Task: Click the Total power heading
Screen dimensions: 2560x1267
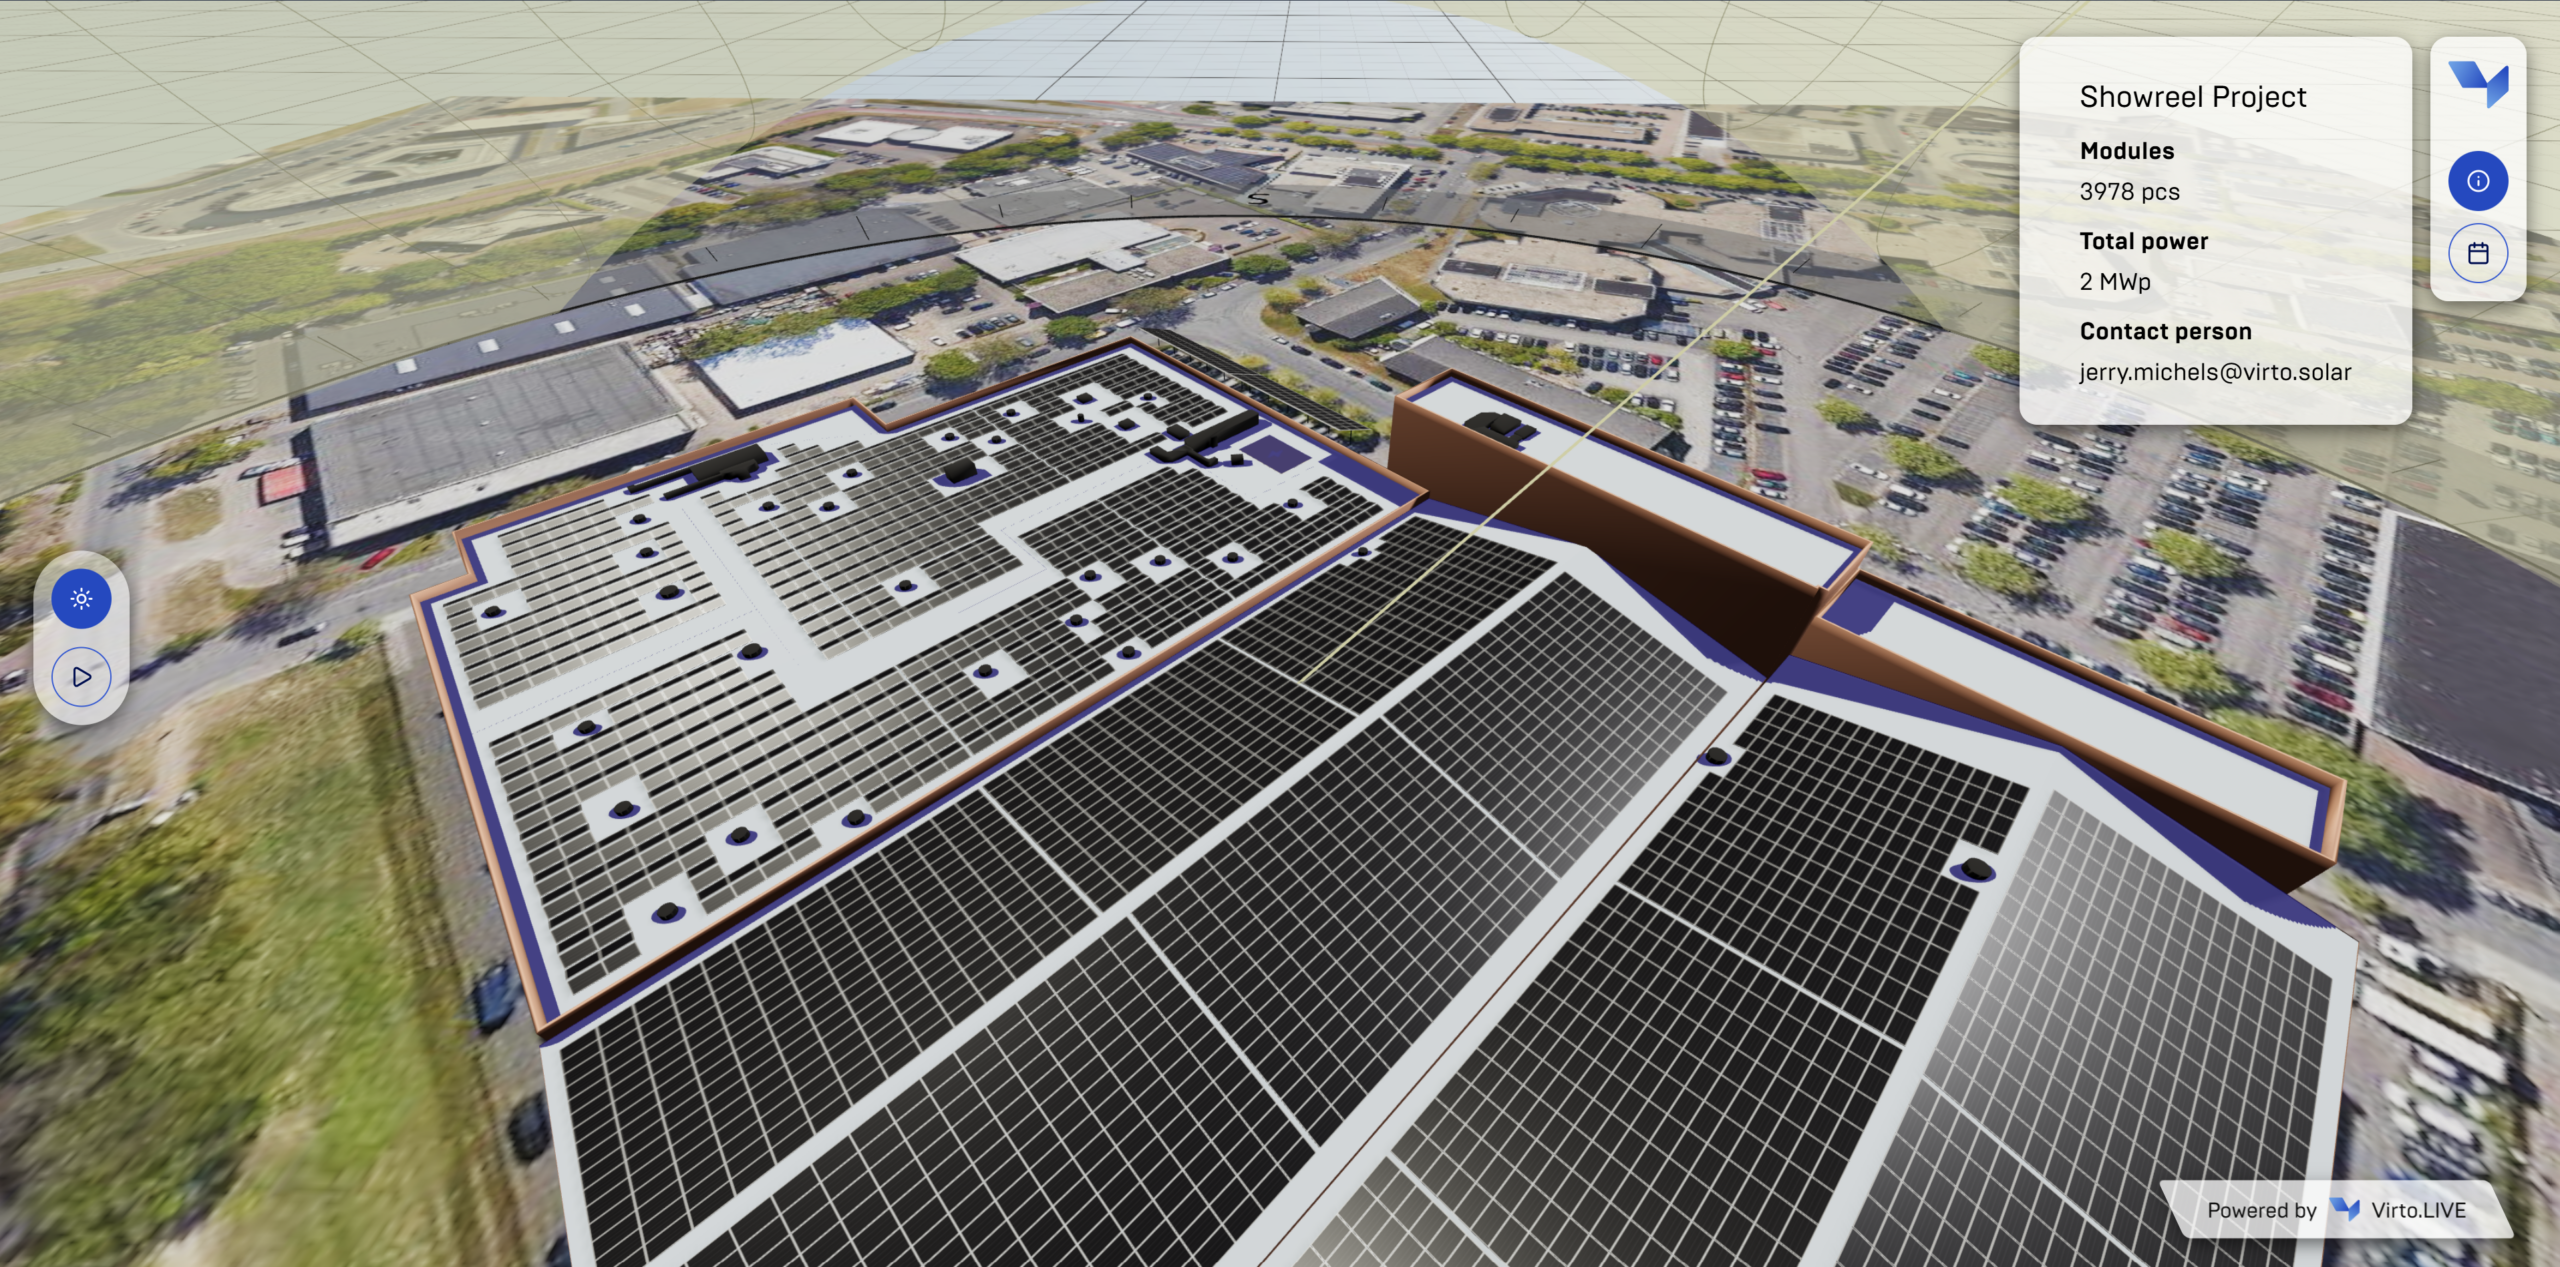Action: pyautogui.click(x=2143, y=241)
